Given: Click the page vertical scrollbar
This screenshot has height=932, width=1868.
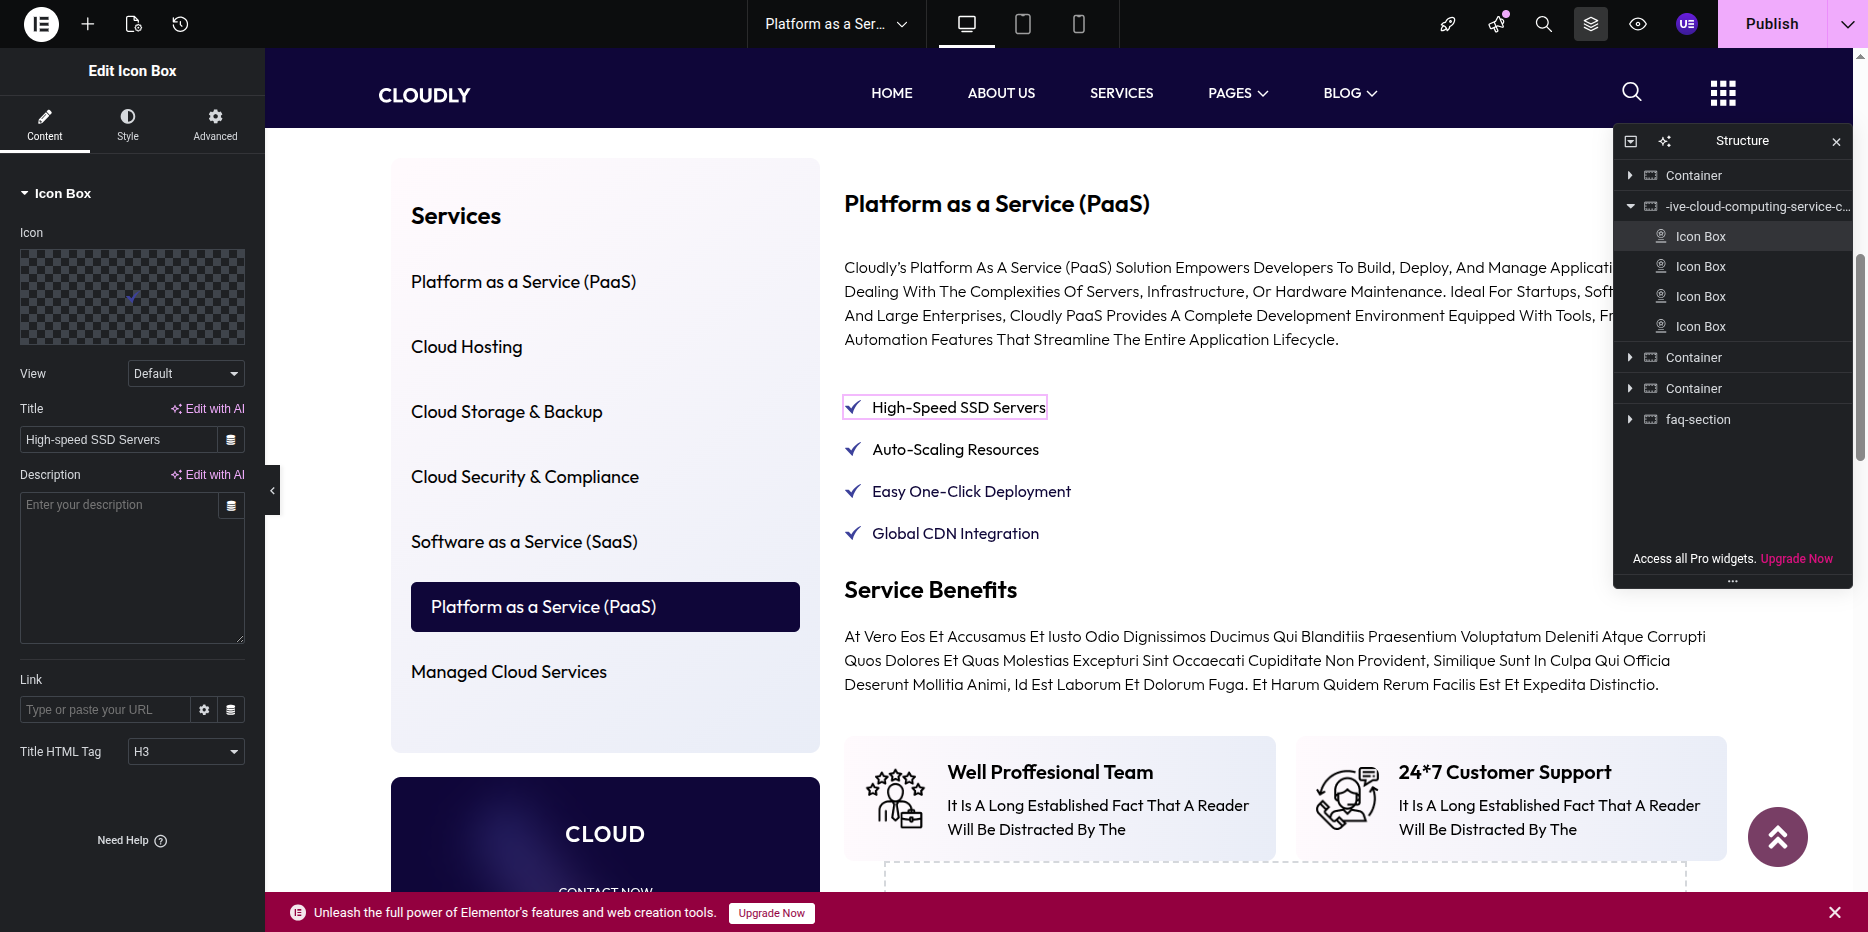Looking at the screenshot, I should click(x=1860, y=357).
